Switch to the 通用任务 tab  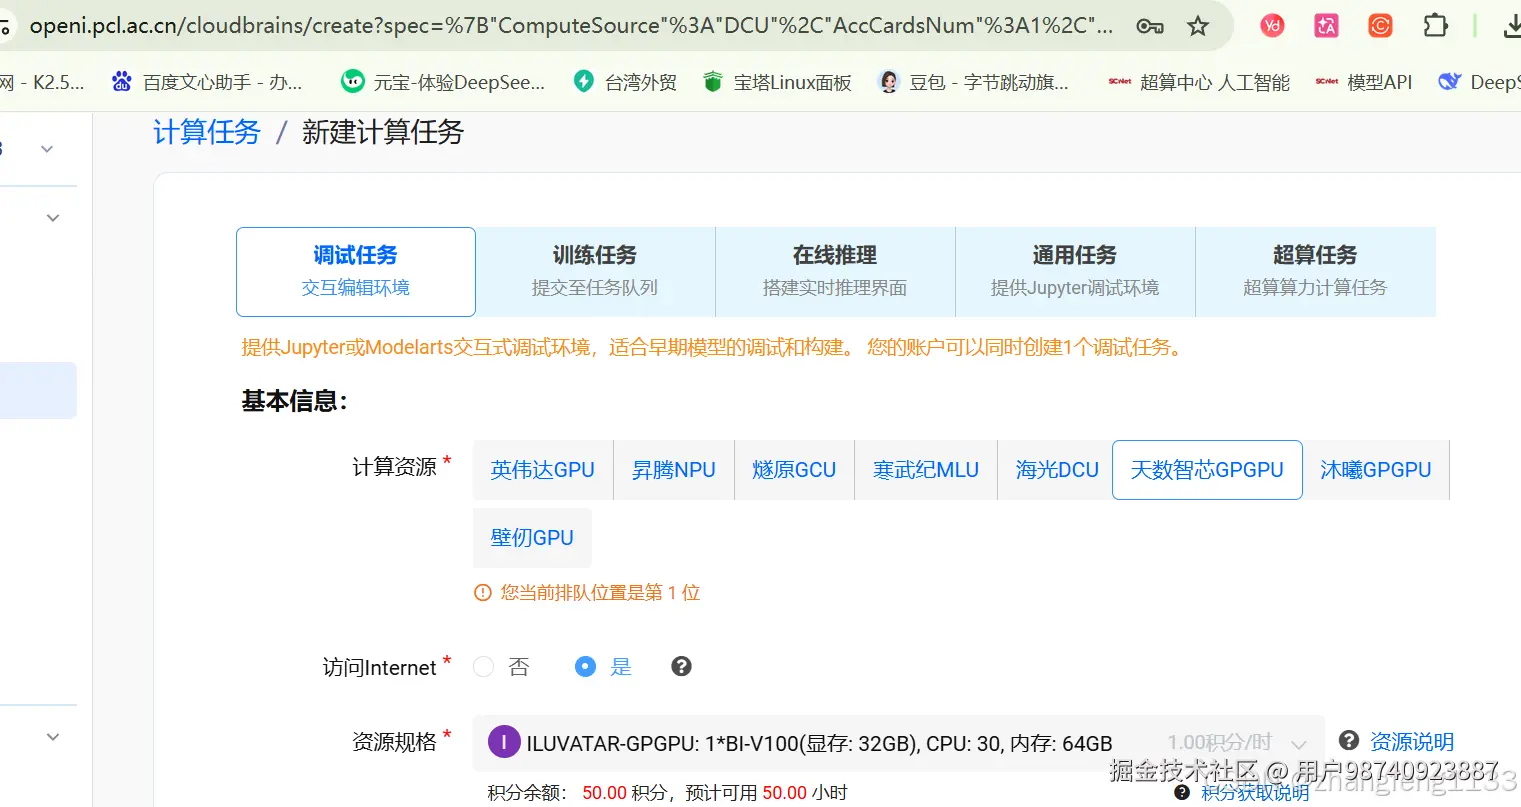pyautogui.click(x=1075, y=271)
